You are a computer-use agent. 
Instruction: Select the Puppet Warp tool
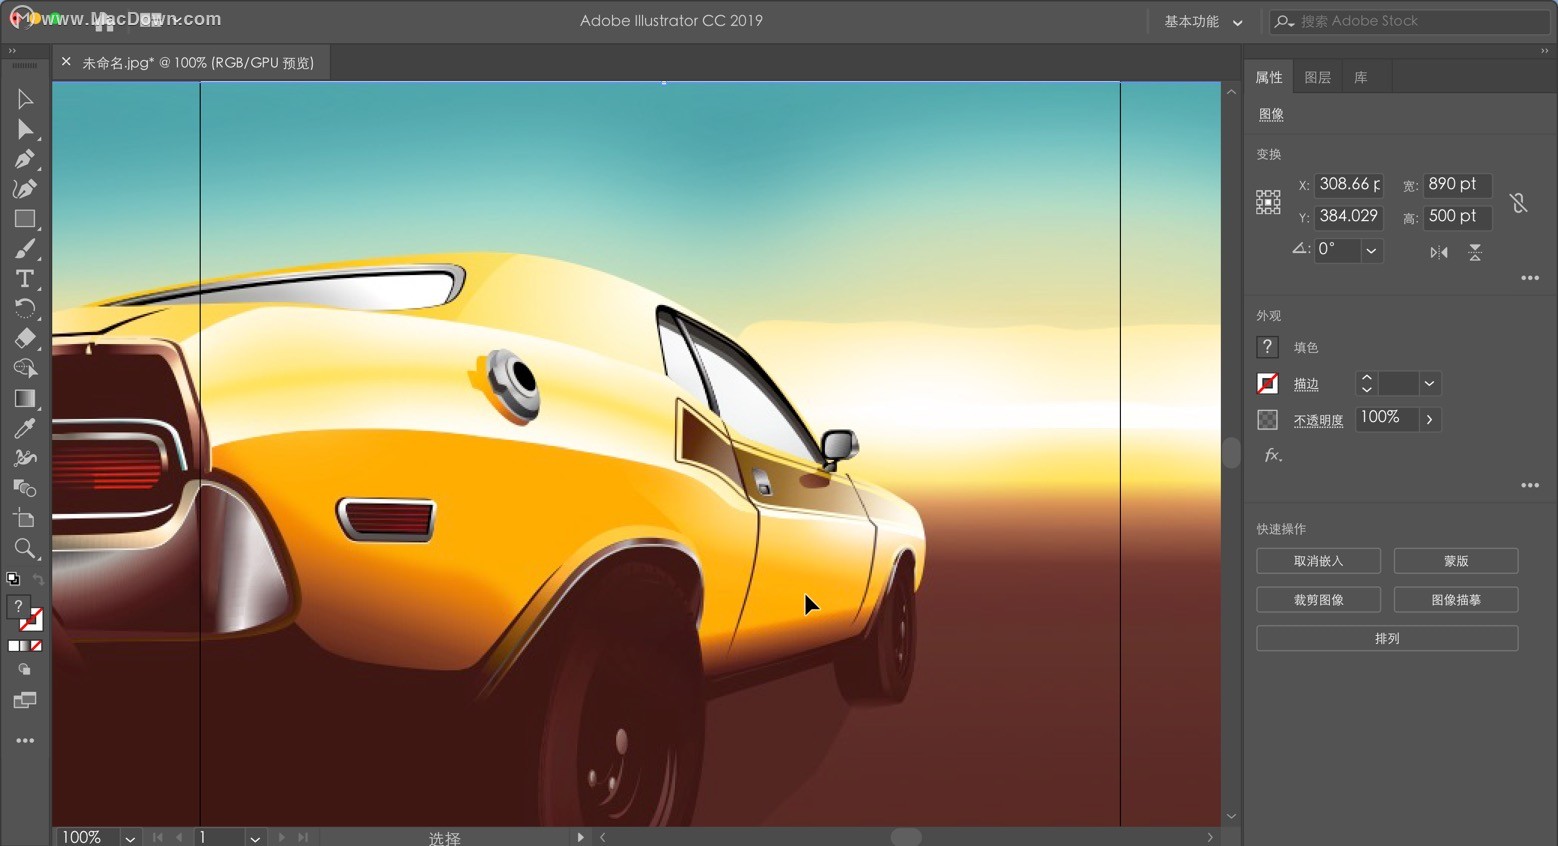click(x=25, y=458)
